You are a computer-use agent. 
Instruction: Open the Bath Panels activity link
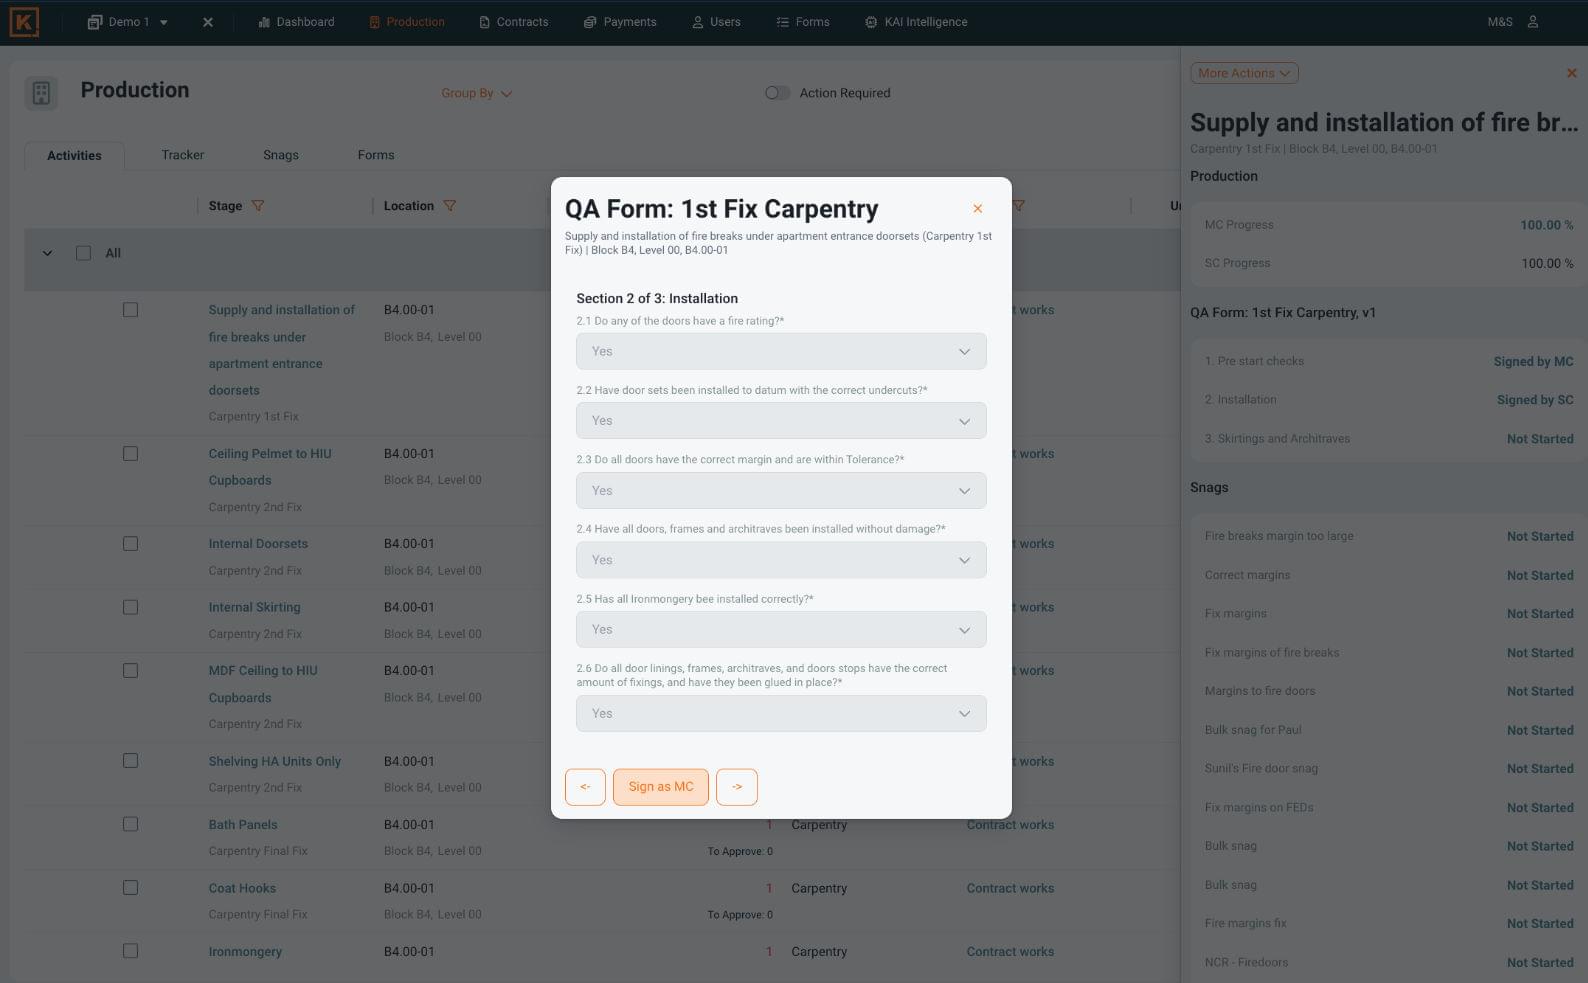[x=243, y=825]
